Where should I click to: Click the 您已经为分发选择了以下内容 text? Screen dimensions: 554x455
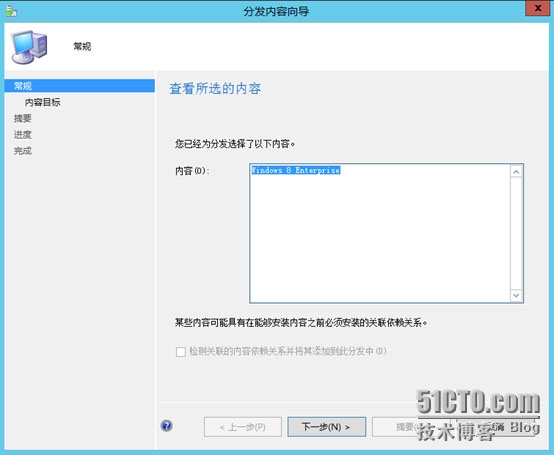(x=235, y=144)
